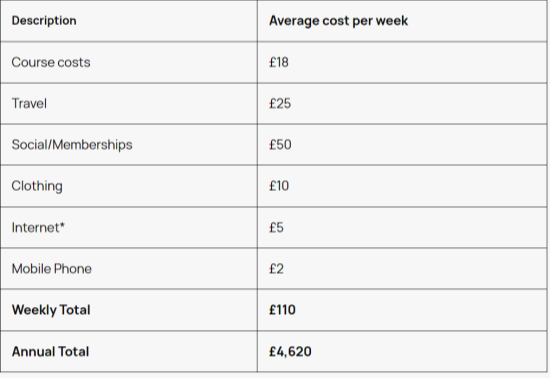
Task: Click the Internet* row label
Action: pos(38,228)
